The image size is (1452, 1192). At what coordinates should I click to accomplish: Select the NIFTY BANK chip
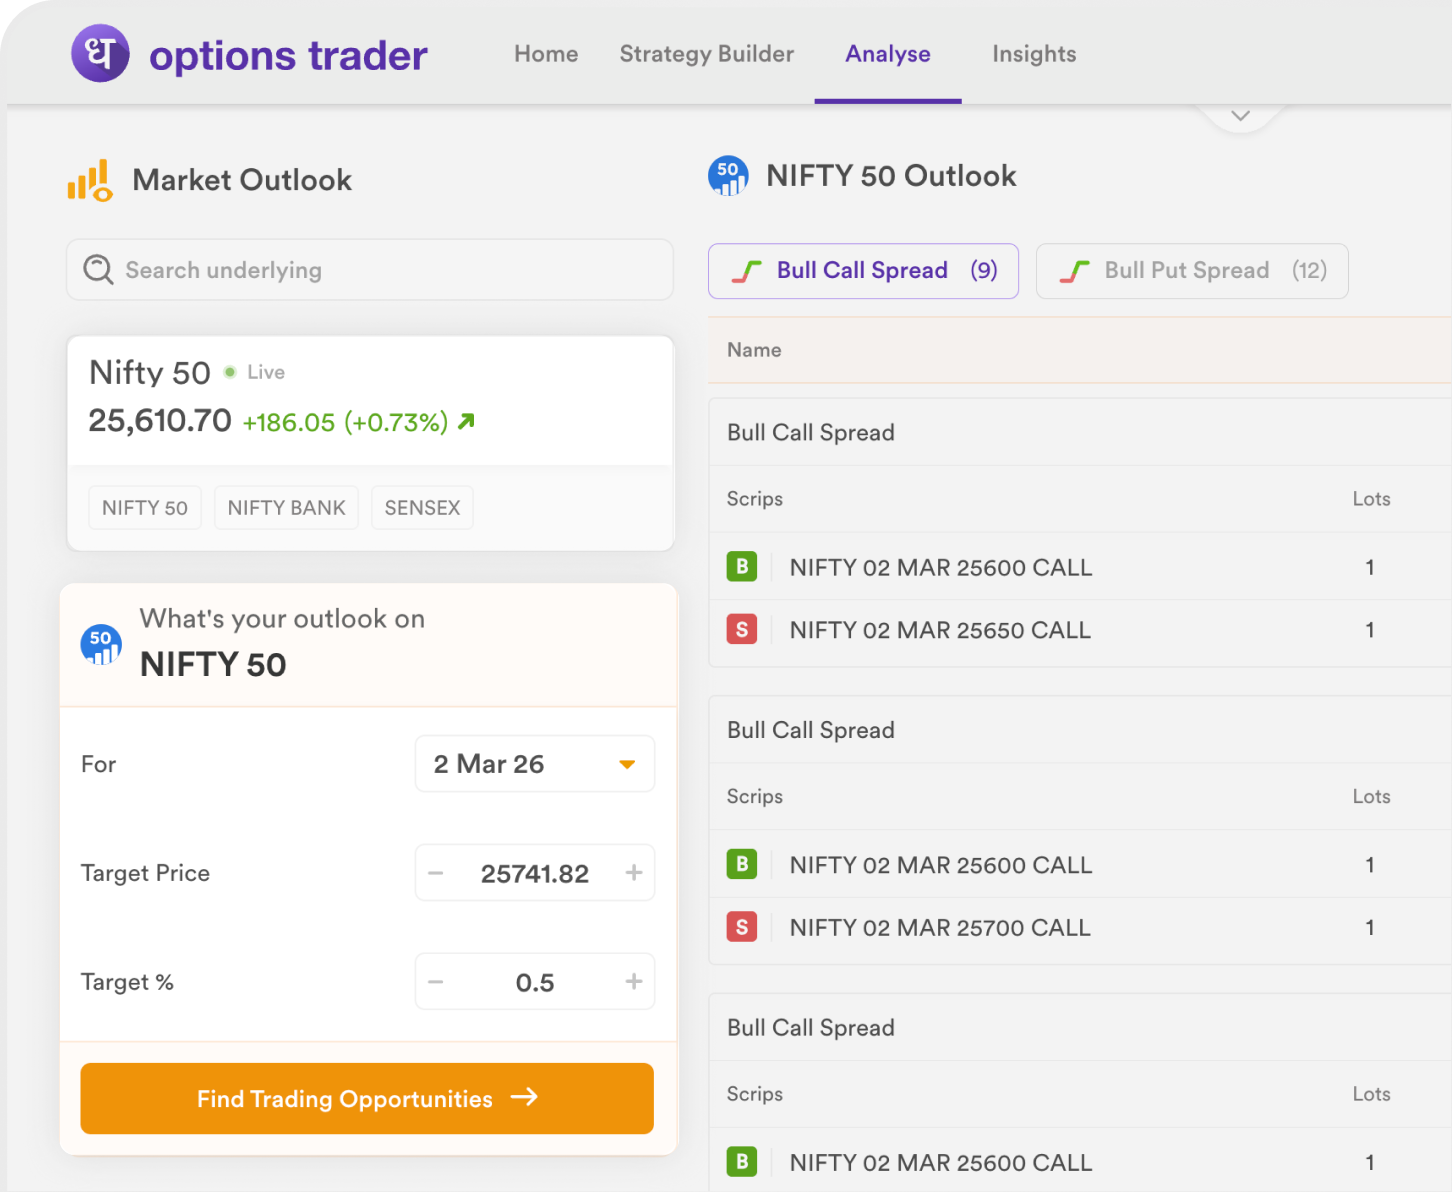pos(286,508)
